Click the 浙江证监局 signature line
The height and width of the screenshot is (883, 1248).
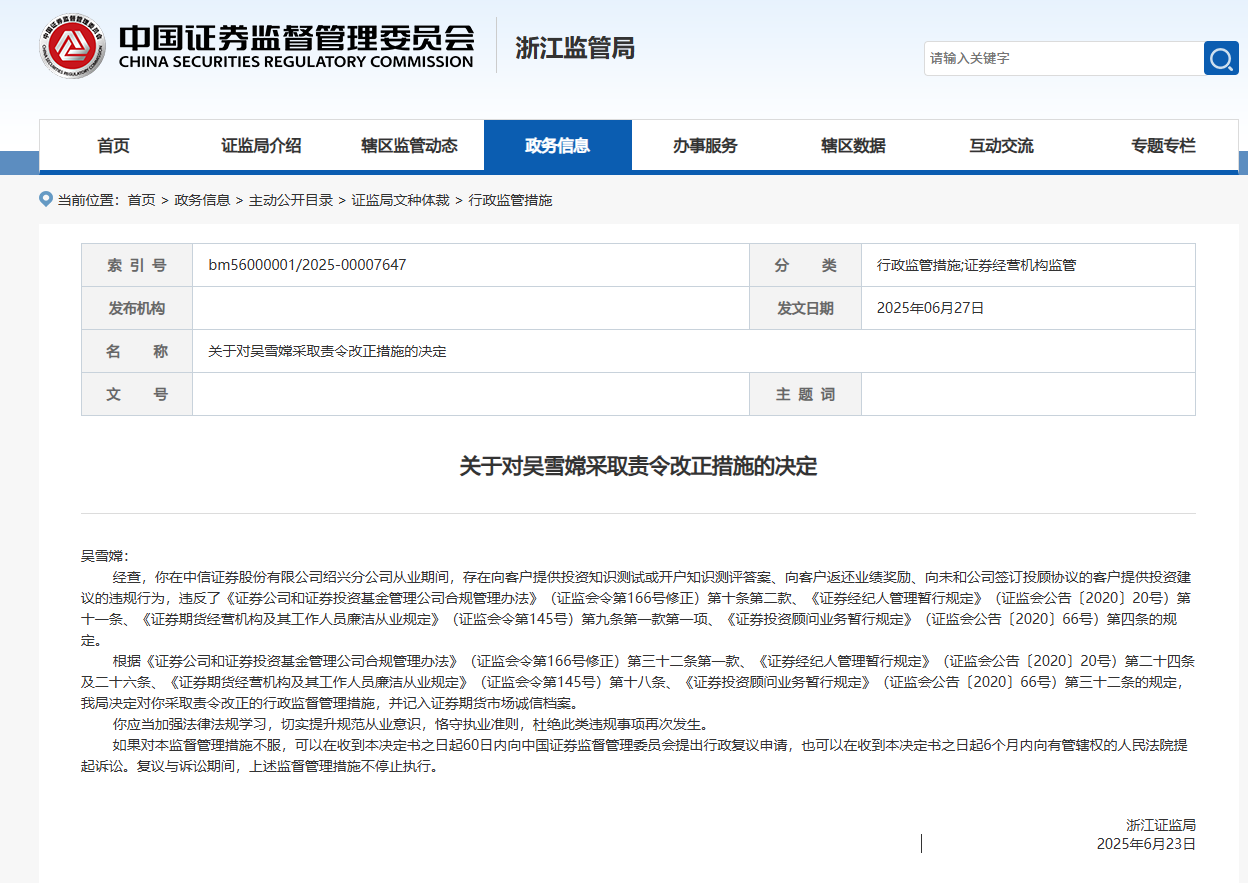1160,825
